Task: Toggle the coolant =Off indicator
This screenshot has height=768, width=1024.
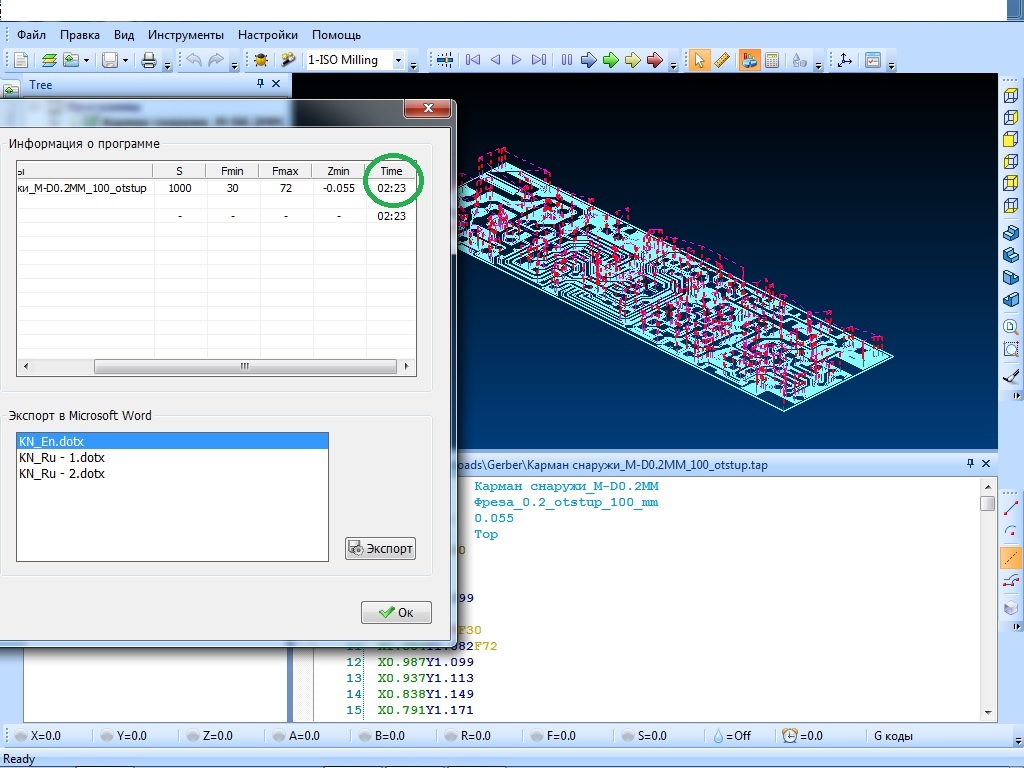Action: tap(731, 735)
